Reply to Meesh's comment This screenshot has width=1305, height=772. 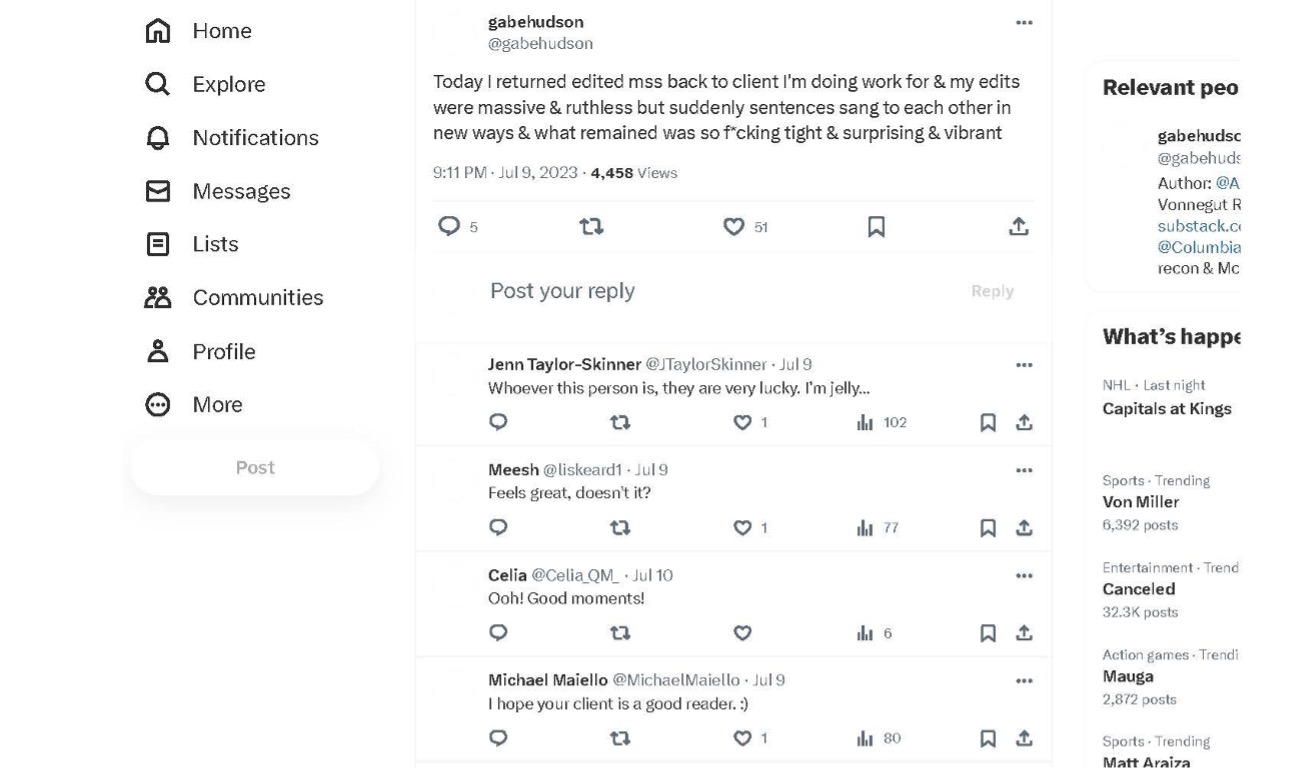tap(498, 527)
